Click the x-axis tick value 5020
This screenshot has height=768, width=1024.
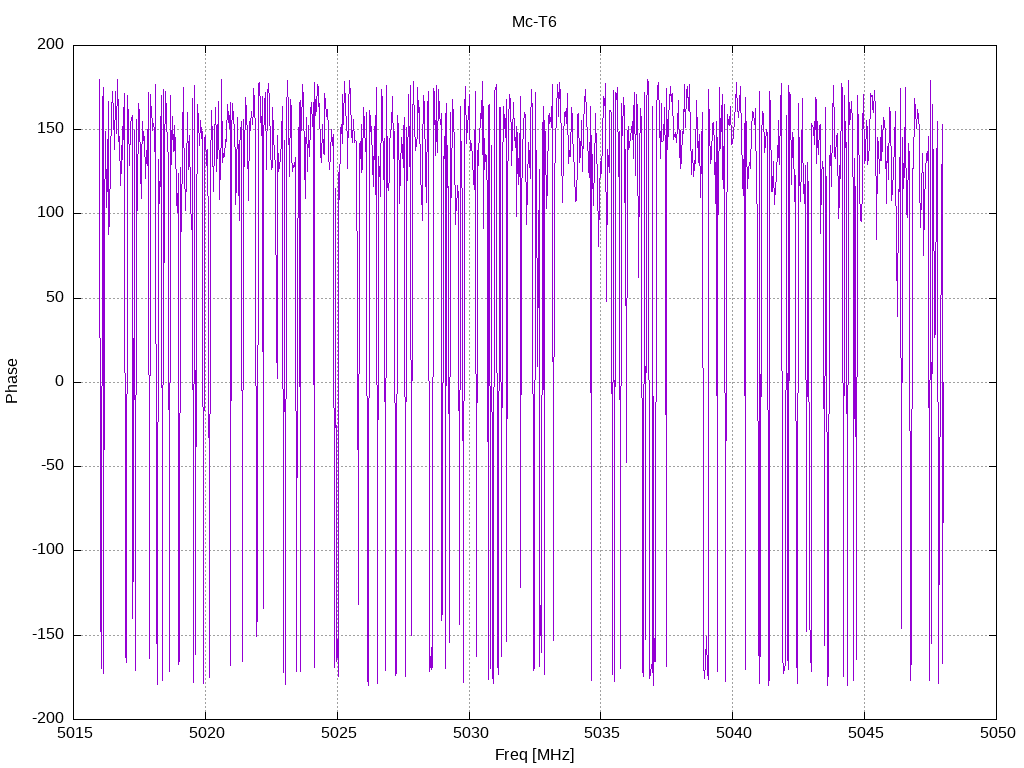tap(206, 733)
